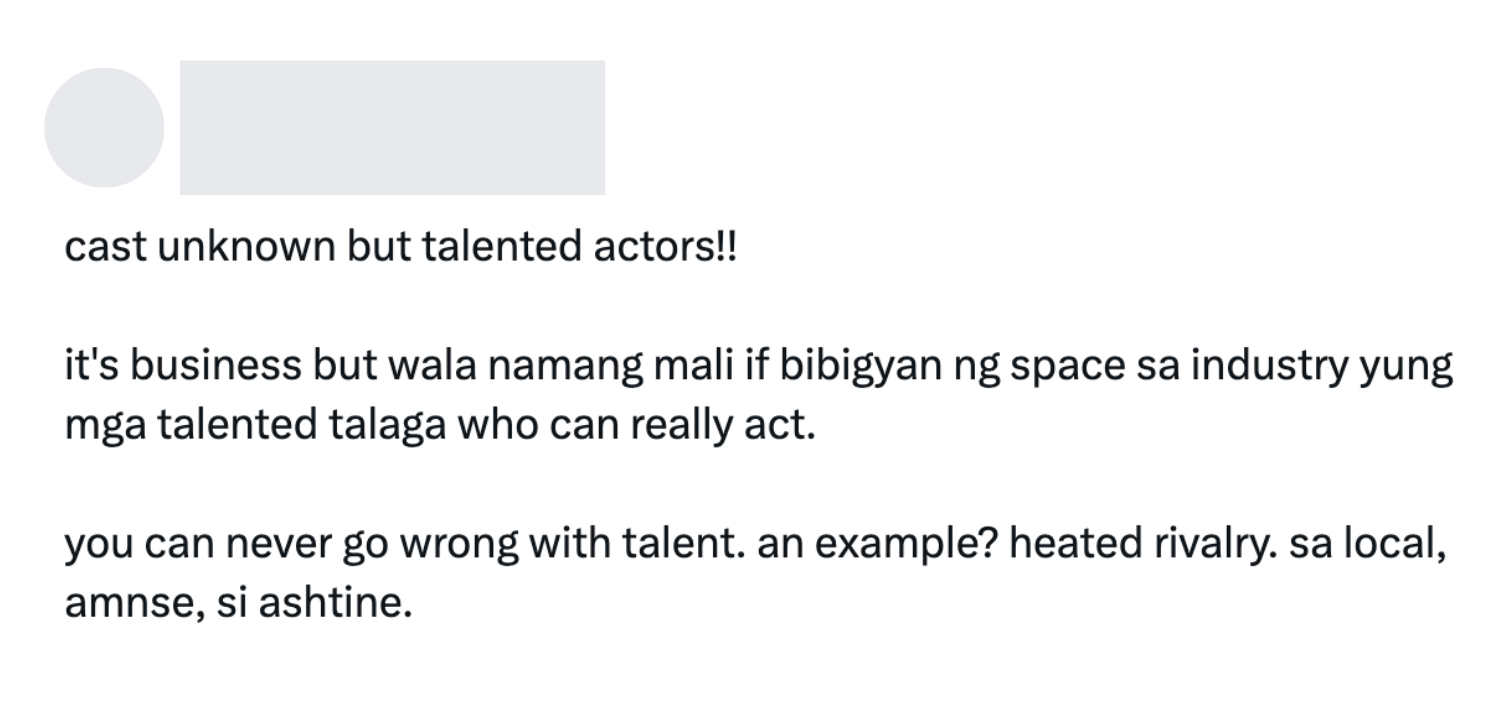Open the blank circular profile avatar
The width and height of the screenshot is (1503, 711).
104,127
